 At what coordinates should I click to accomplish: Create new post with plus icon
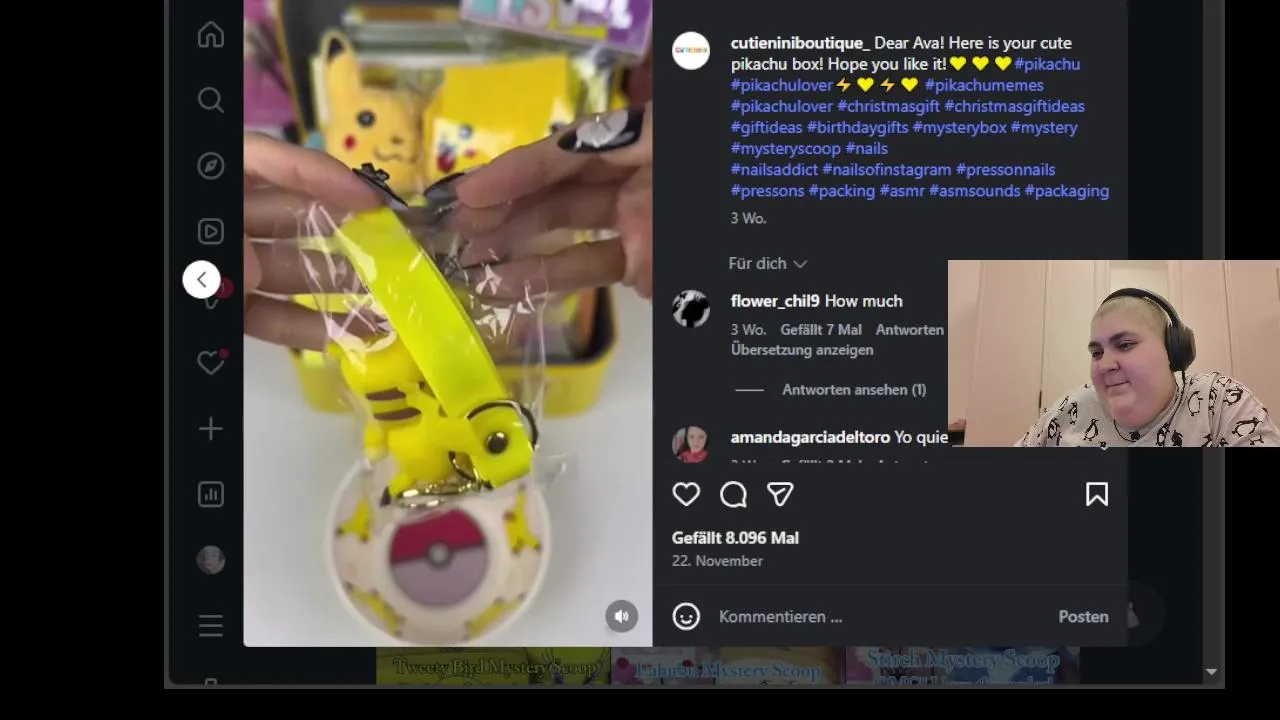coord(210,429)
